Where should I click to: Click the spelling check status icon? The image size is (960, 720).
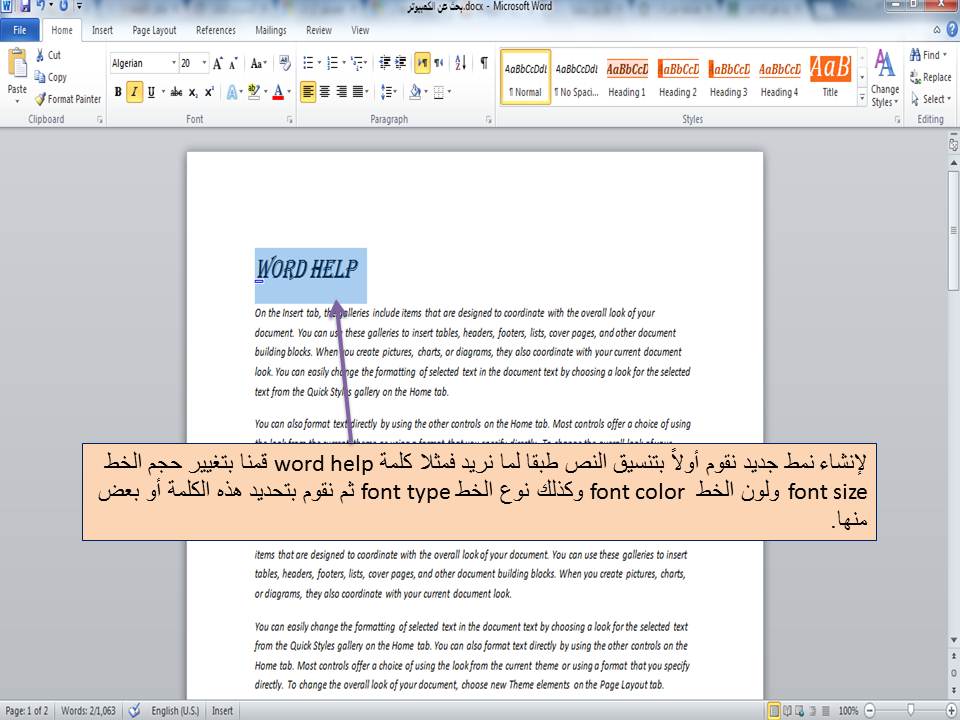[134, 711]
